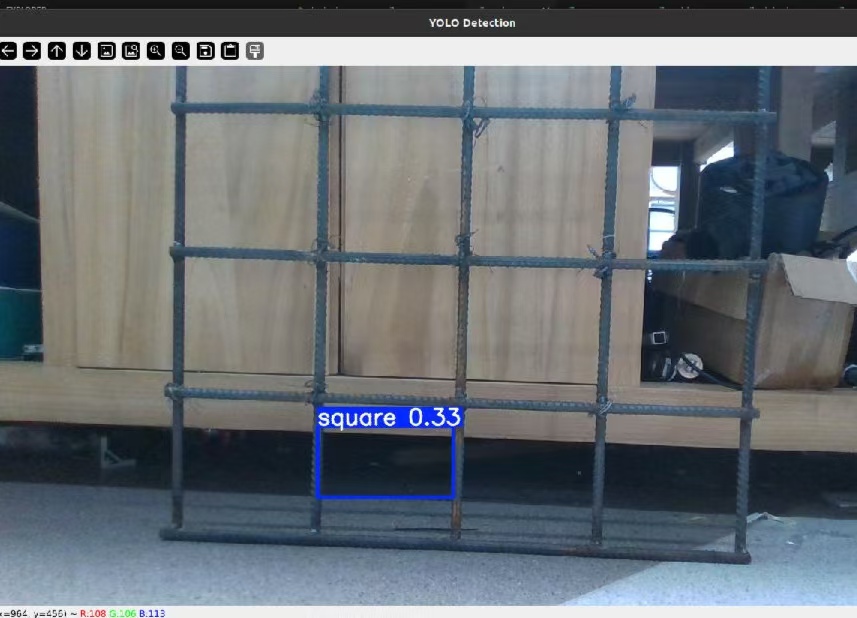Click the red R:108 value in status bar
Image resolution: width=857 pixels, height=618 pixels.
click(x=93, y=613)
